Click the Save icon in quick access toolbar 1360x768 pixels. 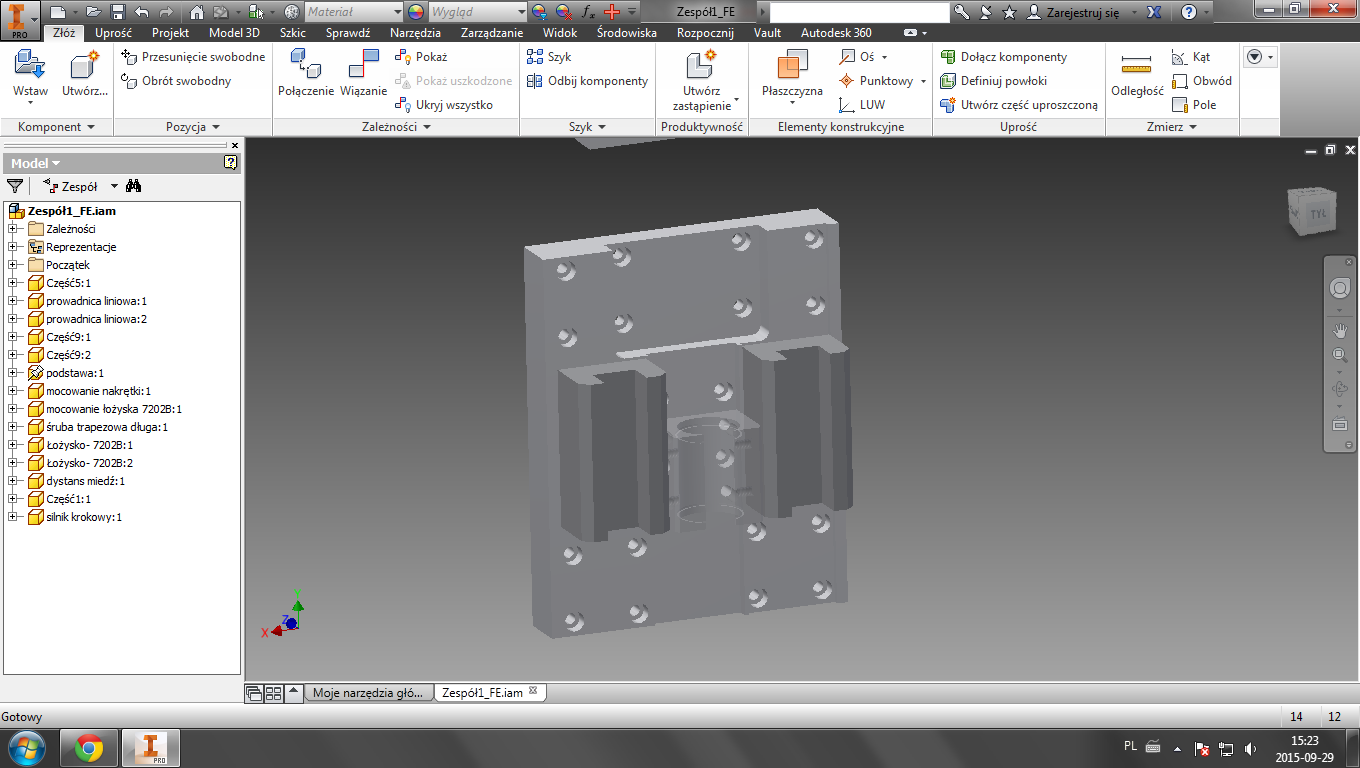pos(118,12)
